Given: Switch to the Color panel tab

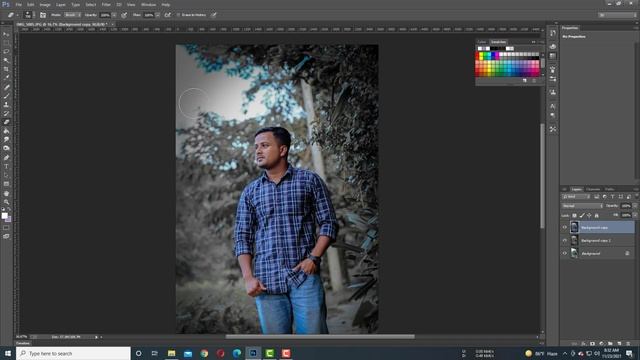Looking at the screenshot, I should coord(482,42).
